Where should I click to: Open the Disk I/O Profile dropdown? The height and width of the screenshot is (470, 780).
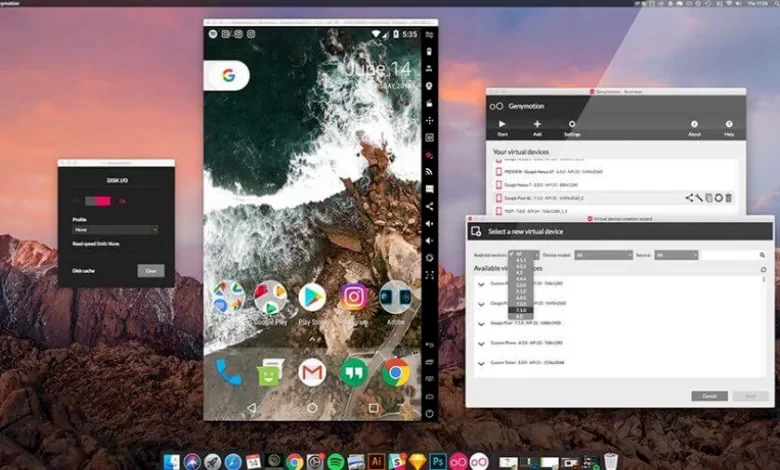pyautogui.click(x=114, y=229)
